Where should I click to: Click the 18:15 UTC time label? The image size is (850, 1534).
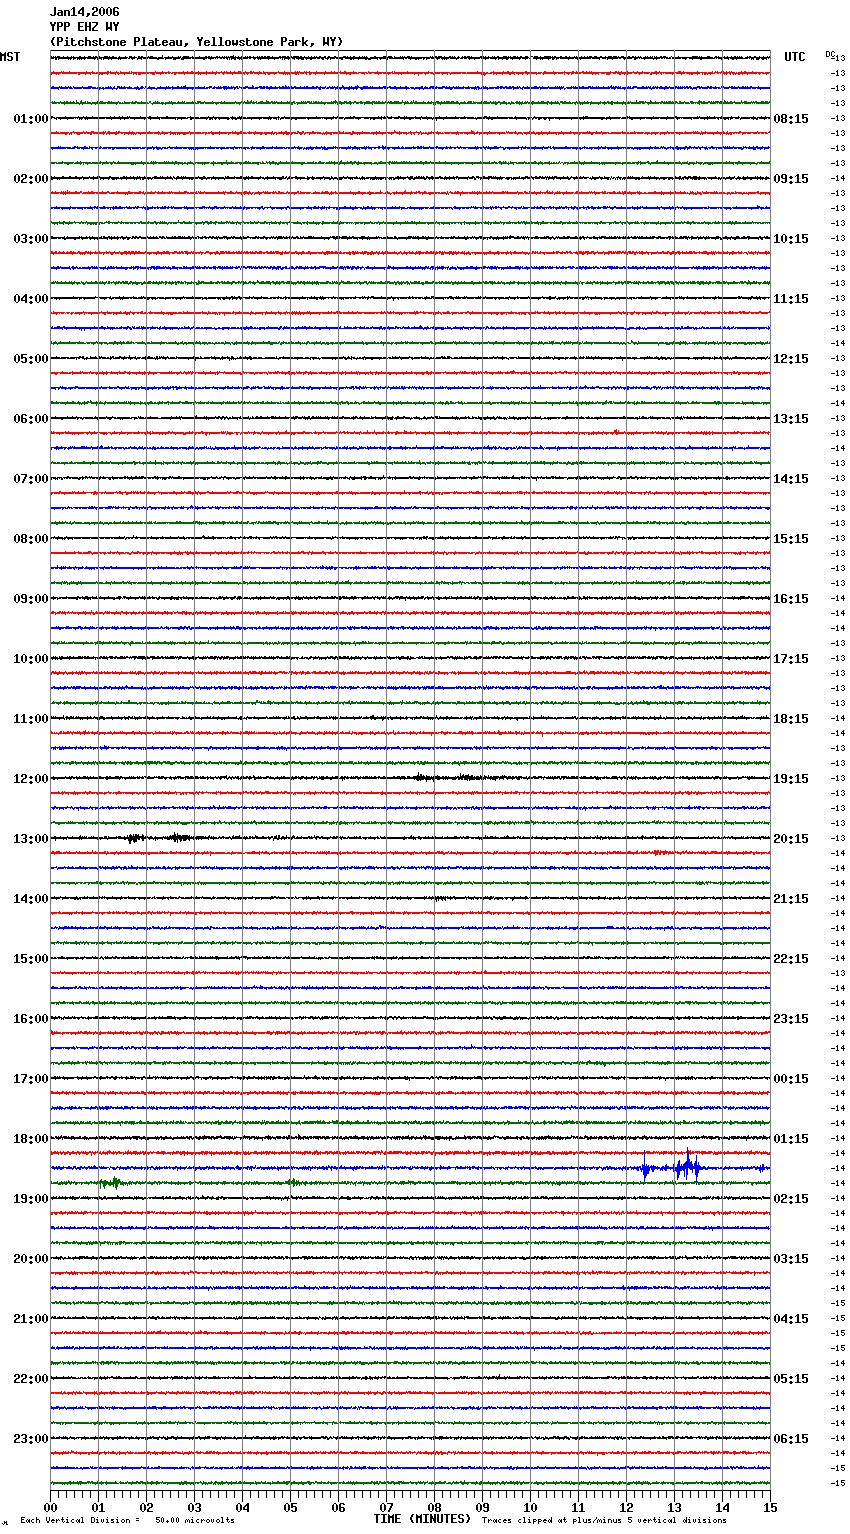pyautogui.click(x=791, y=719)
